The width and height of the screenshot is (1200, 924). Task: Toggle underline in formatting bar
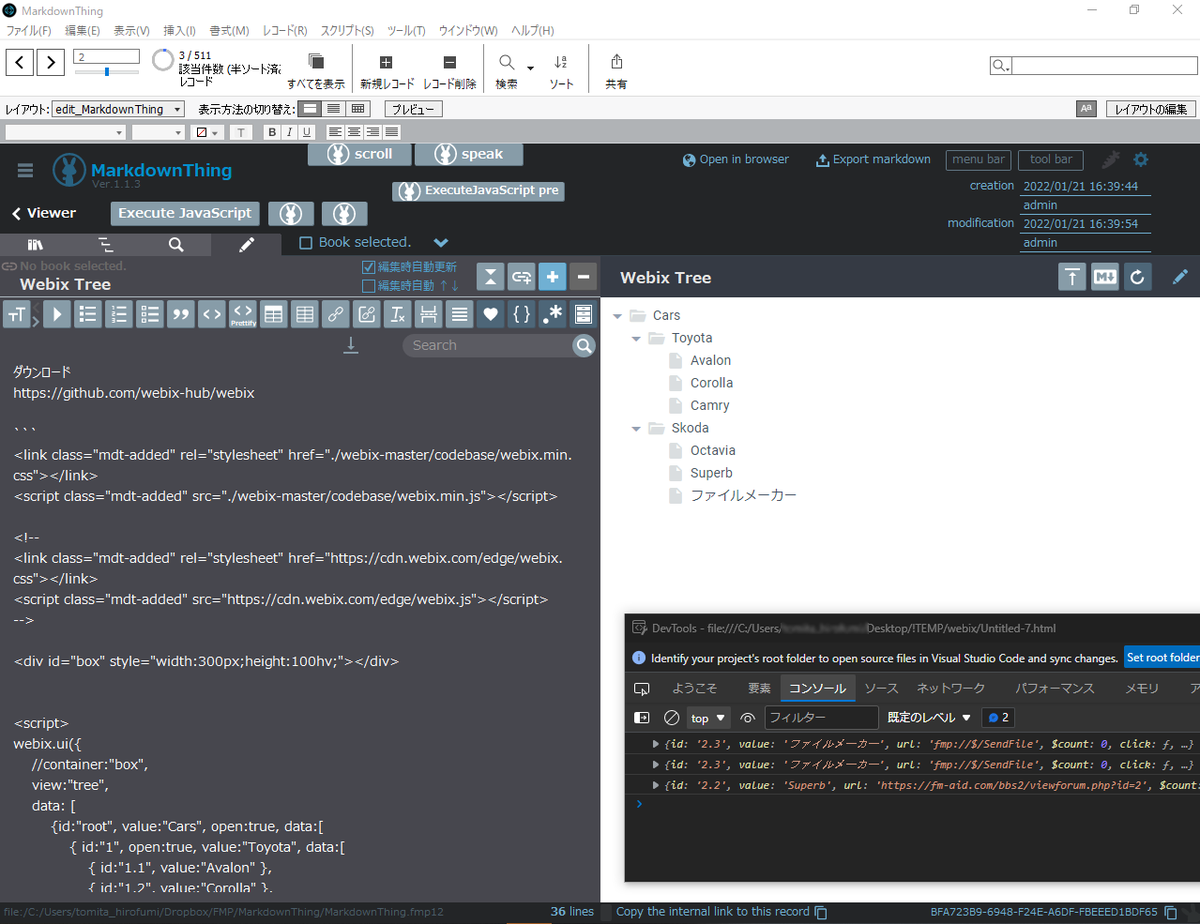(x=306, y=132)
